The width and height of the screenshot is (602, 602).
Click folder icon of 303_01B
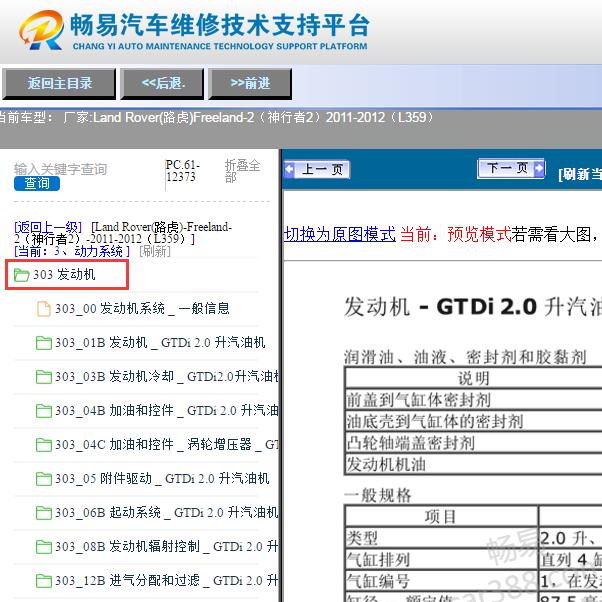(x=44, y=343)
